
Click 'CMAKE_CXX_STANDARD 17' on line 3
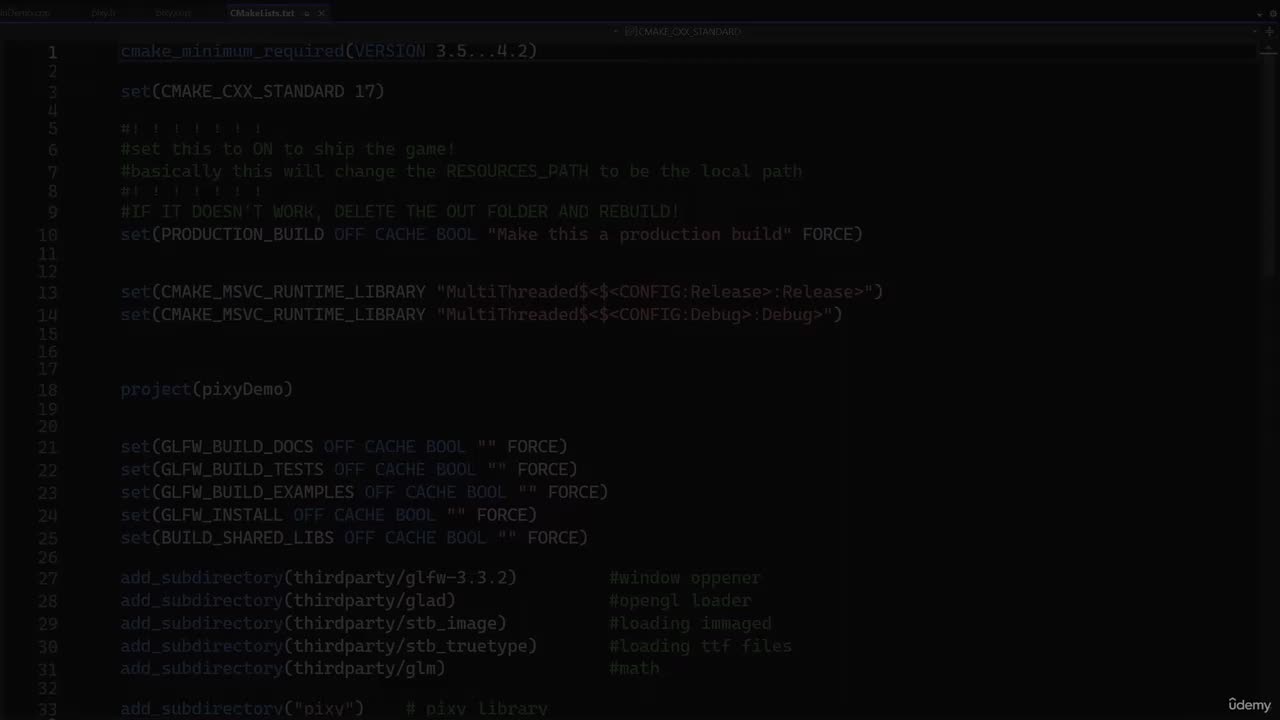267,91
